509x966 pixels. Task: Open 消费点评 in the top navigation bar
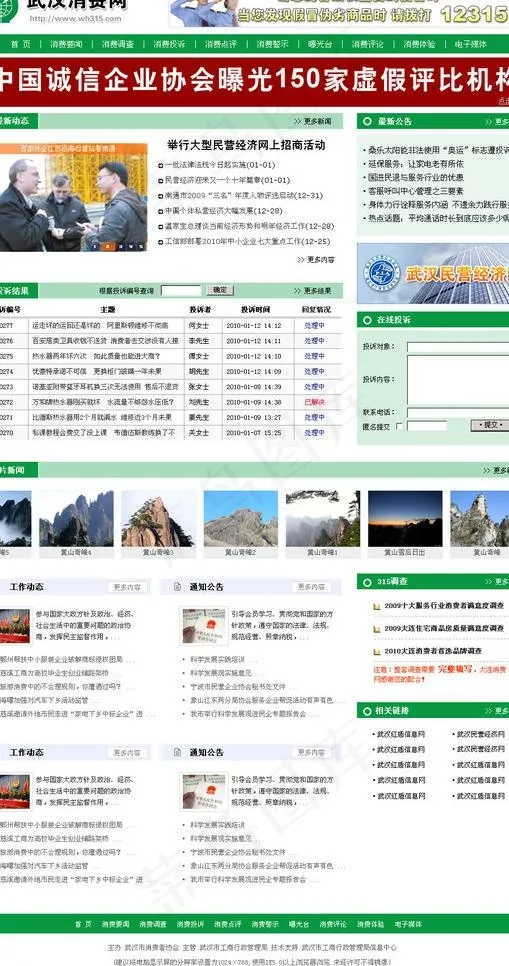[x=221, y=44]
